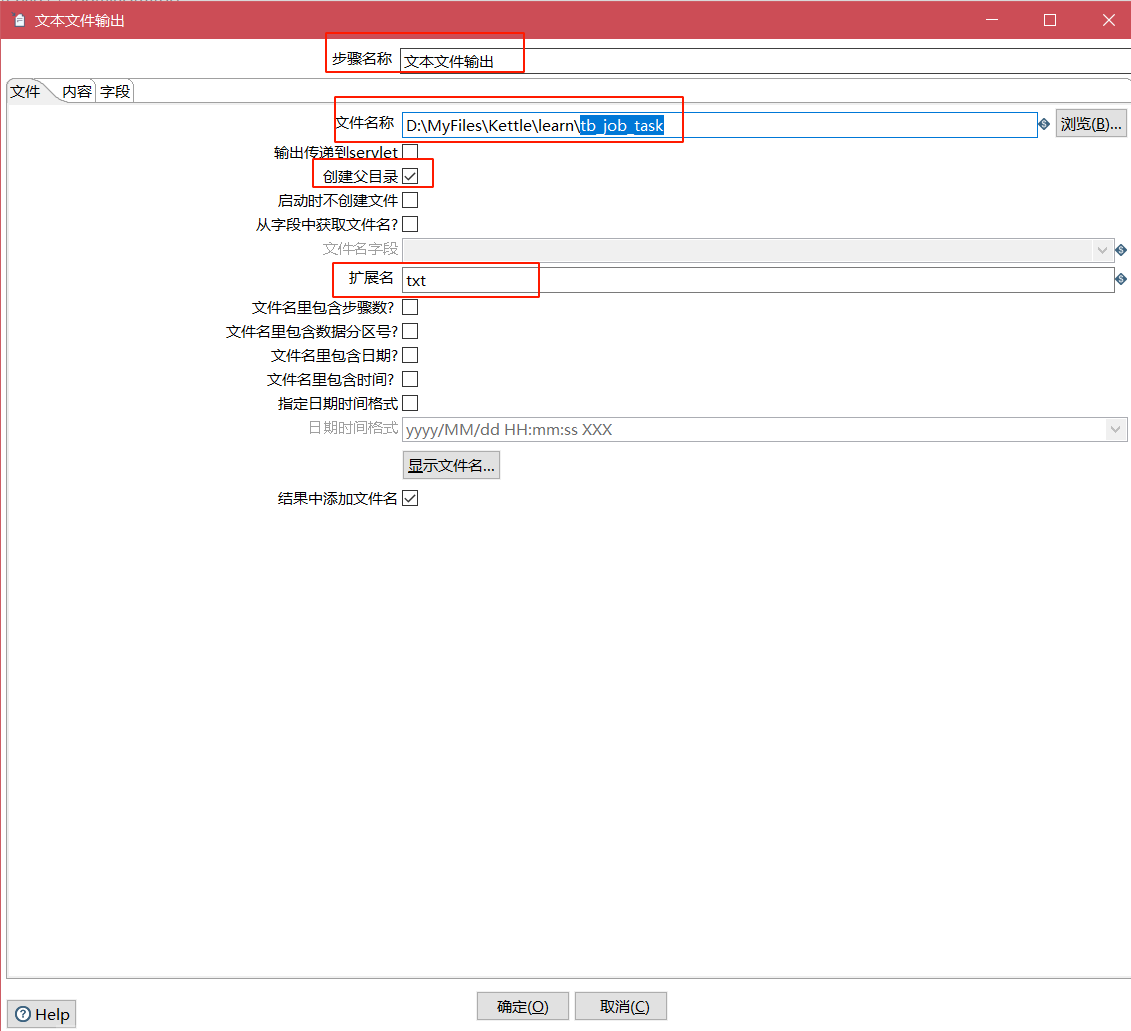The image size is (1131, 1031).
Task: Open the 字段 tab
Action: click(x=115, y=92)
